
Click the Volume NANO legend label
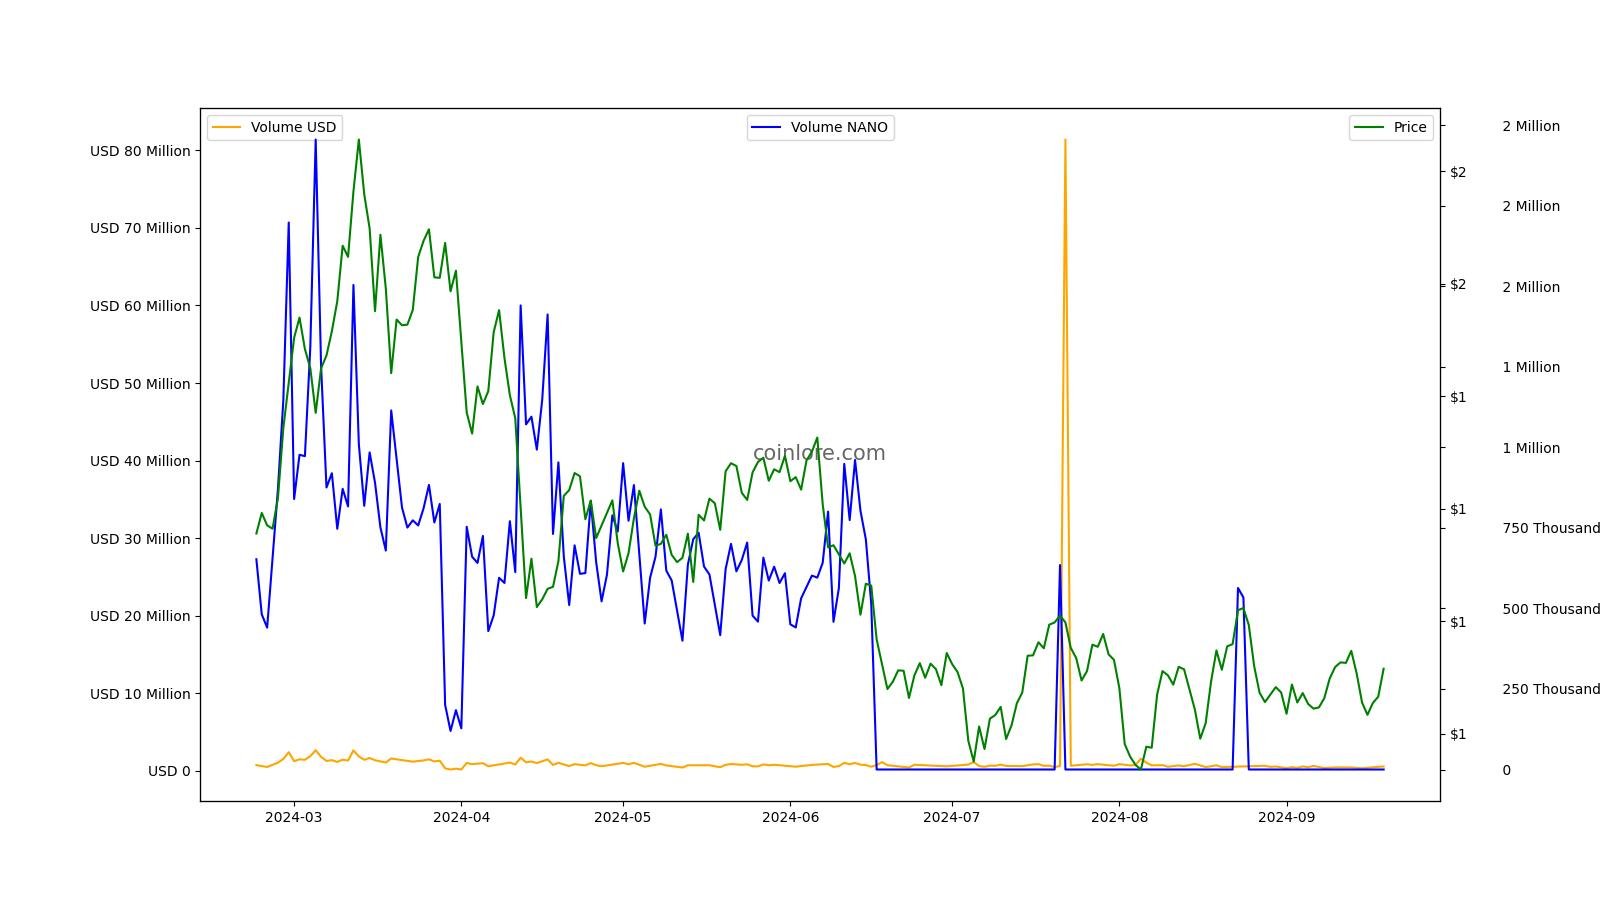(839, 127)
